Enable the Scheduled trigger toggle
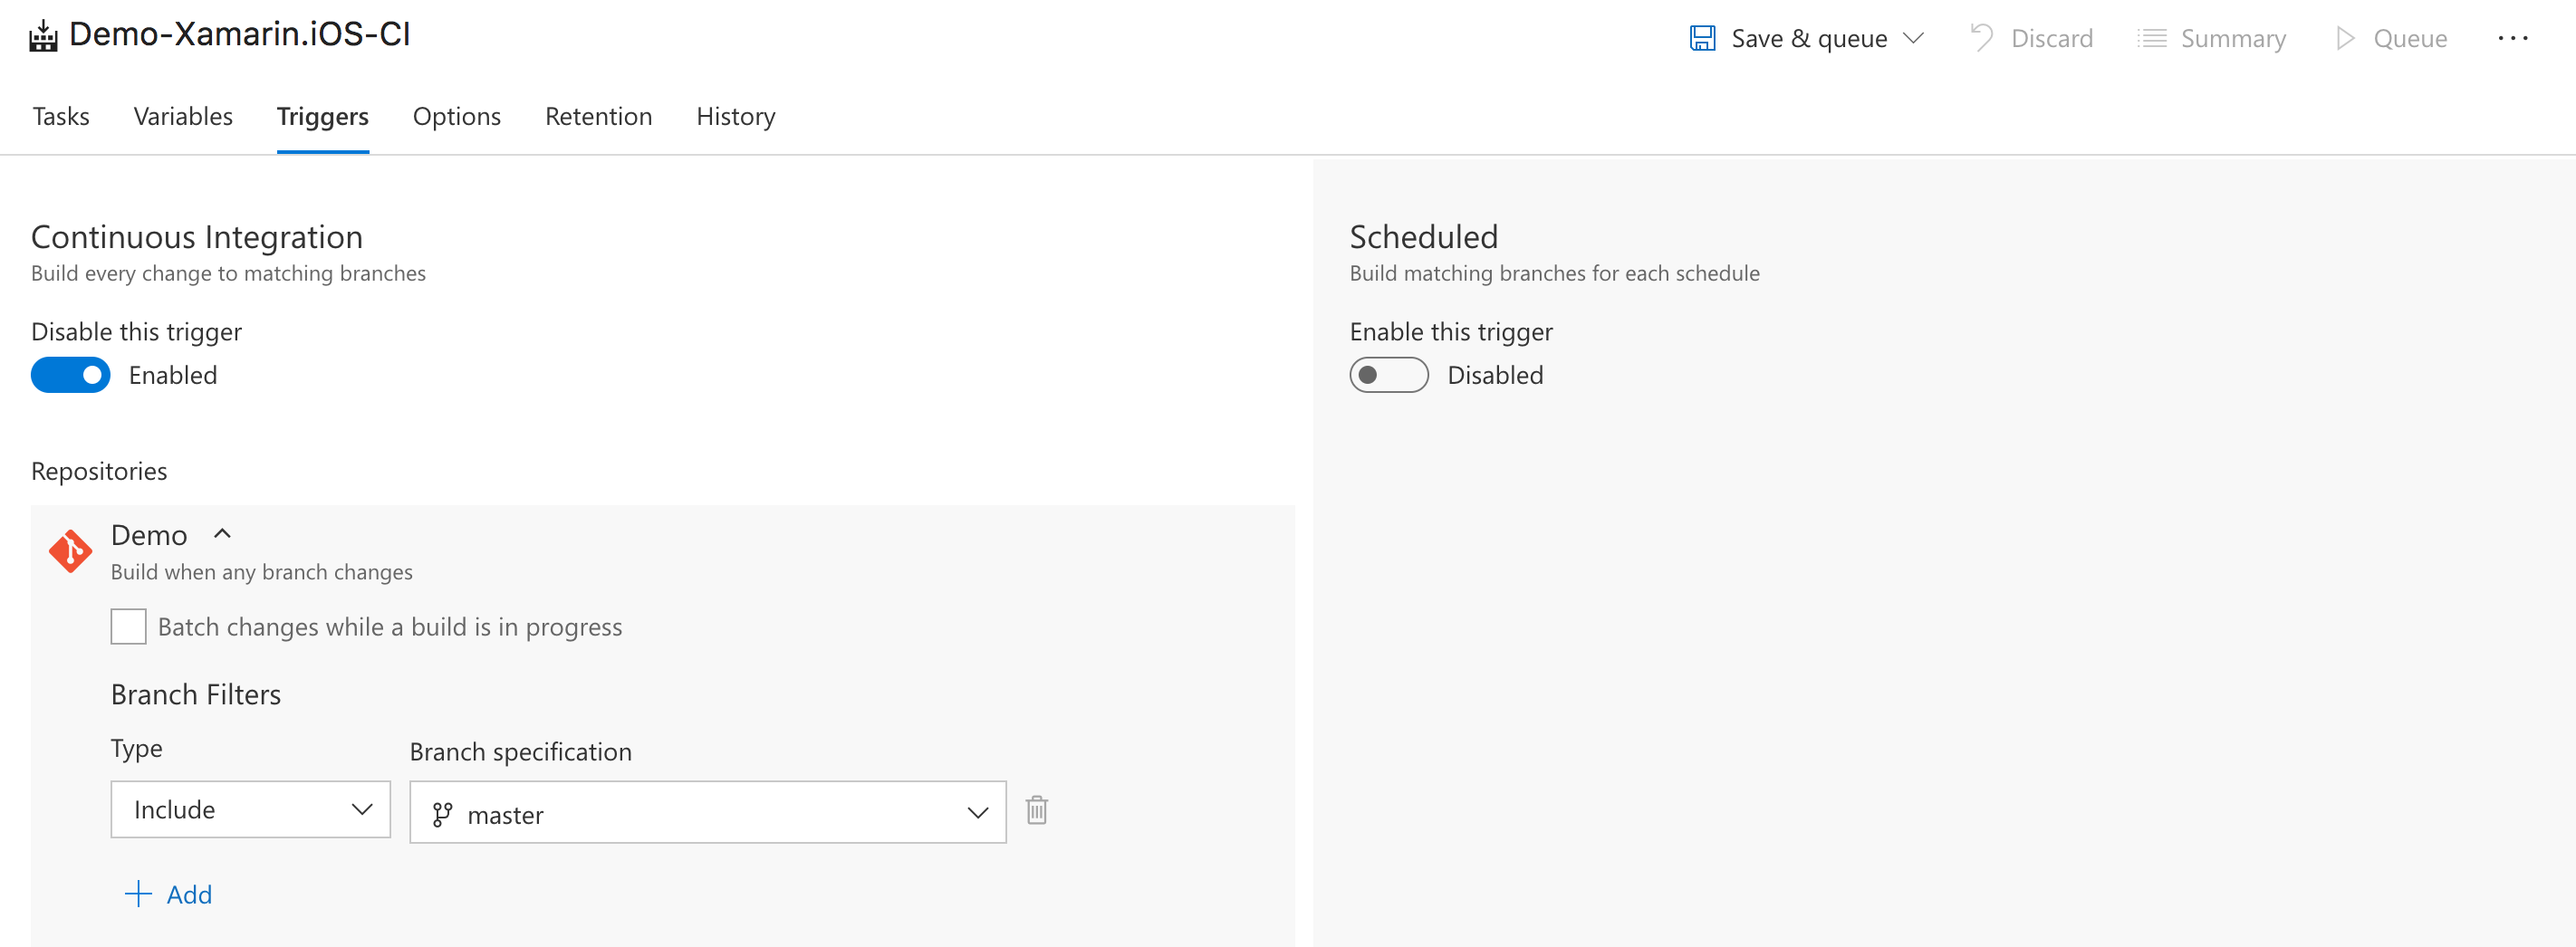This screenshot has width=2576, height=947. (1388, 375)
